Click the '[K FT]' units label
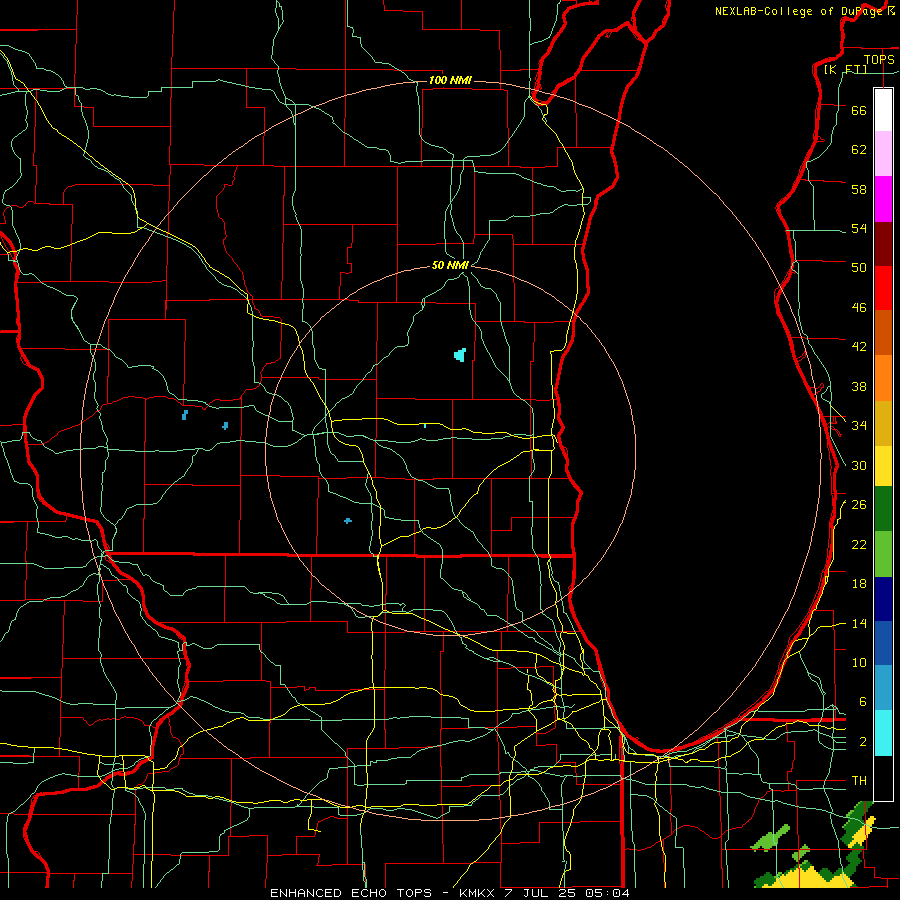900x900 pixels. tap(845, 69)
